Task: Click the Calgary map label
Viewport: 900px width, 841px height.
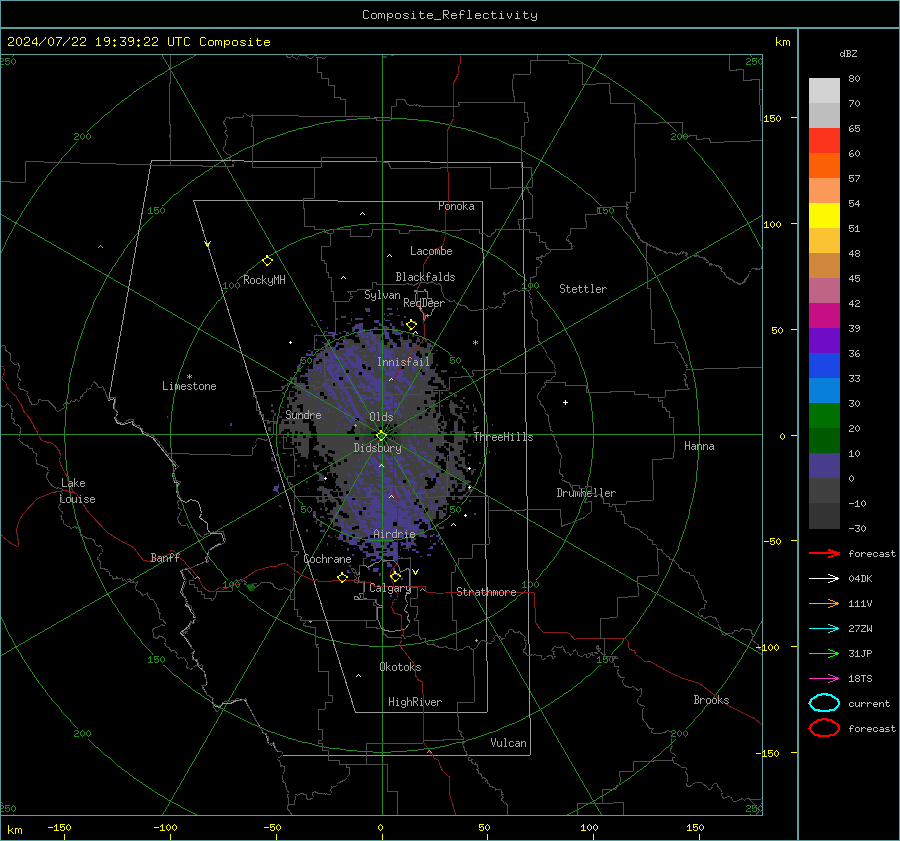Action: point(390,588)
